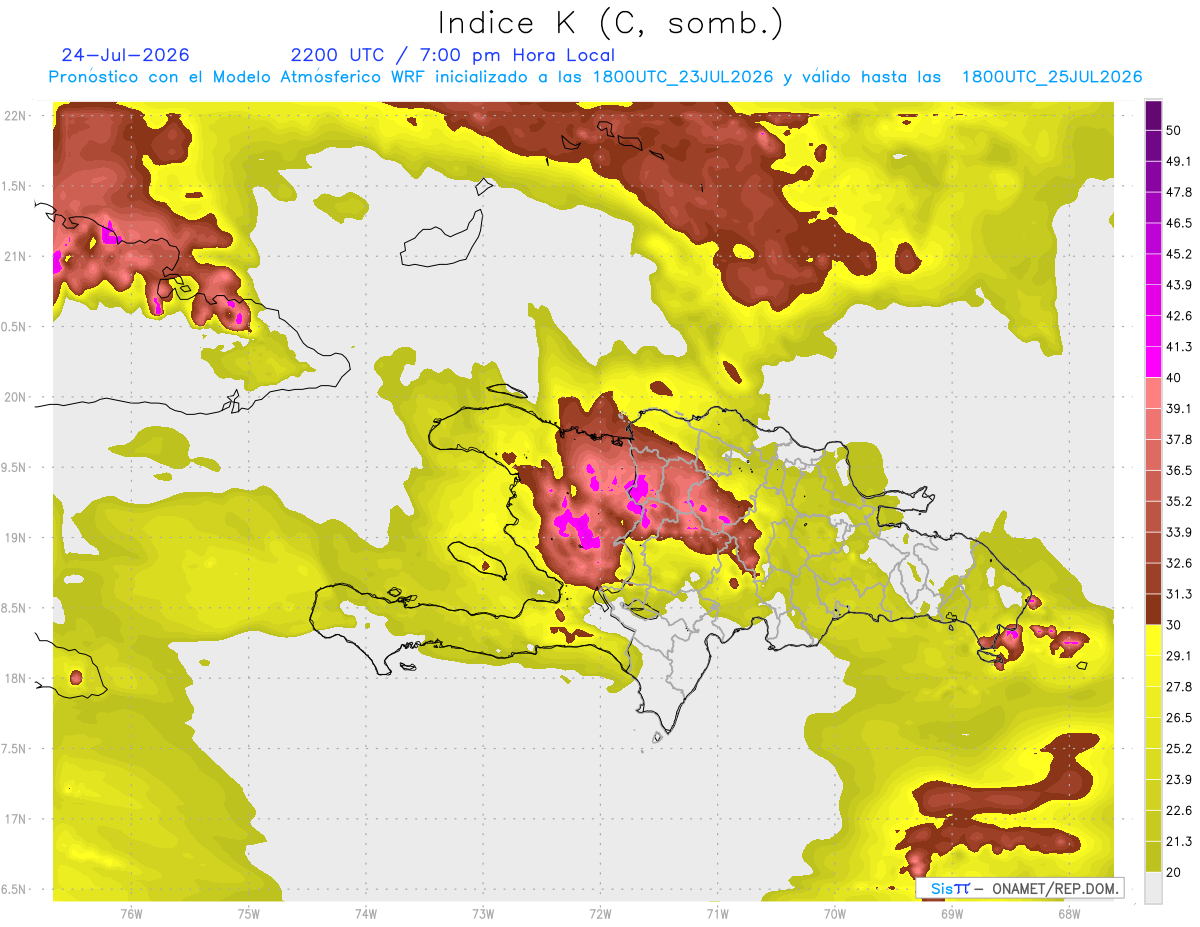1200x927 pixels.
Task: Click the magenta colorbar segment between 40 and 41.3
Action: point(1153,362)
